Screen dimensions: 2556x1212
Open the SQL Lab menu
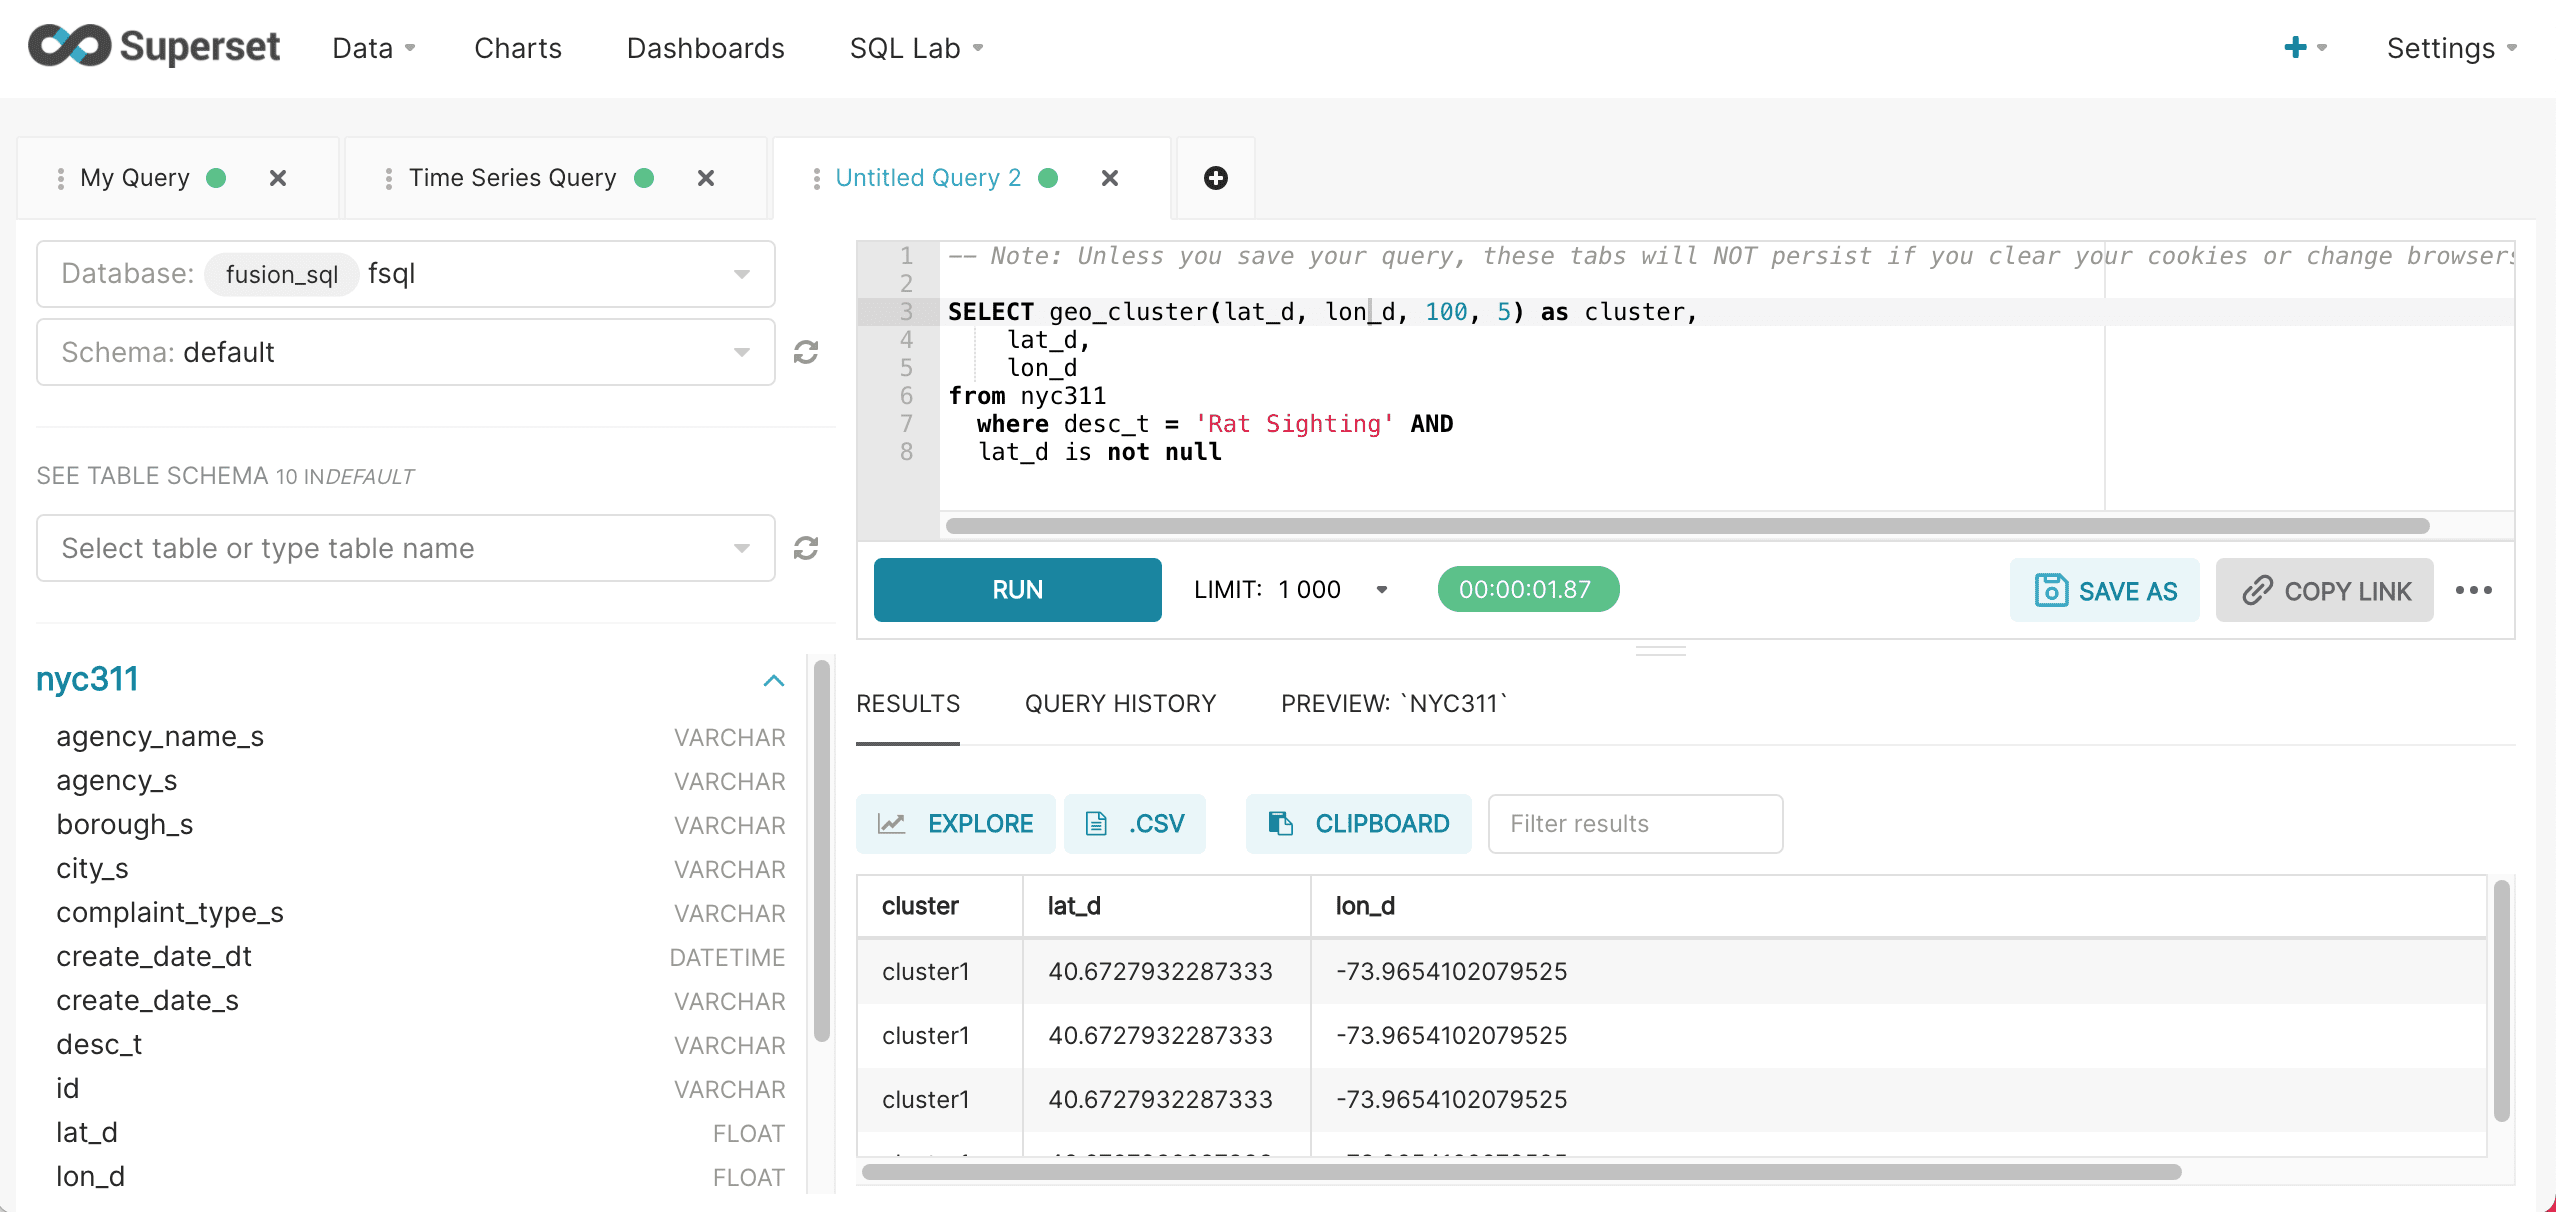coord(917,48)
